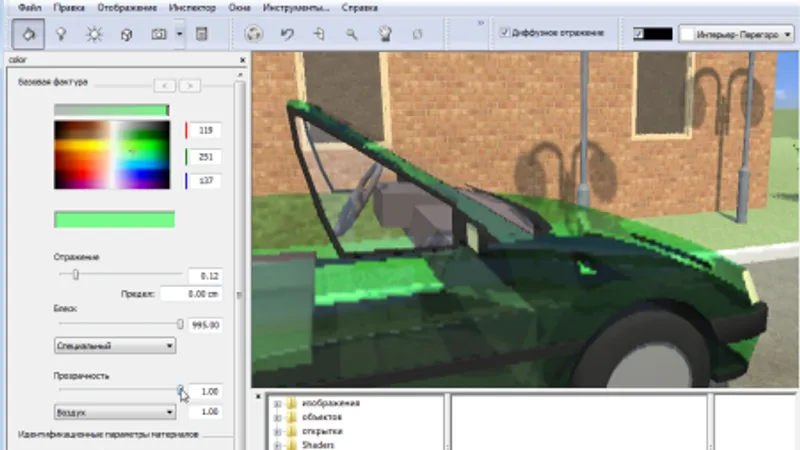Select the paint bucket material tool
The width and height of the screenshot is (800, 450).
[x=28, y=34]
